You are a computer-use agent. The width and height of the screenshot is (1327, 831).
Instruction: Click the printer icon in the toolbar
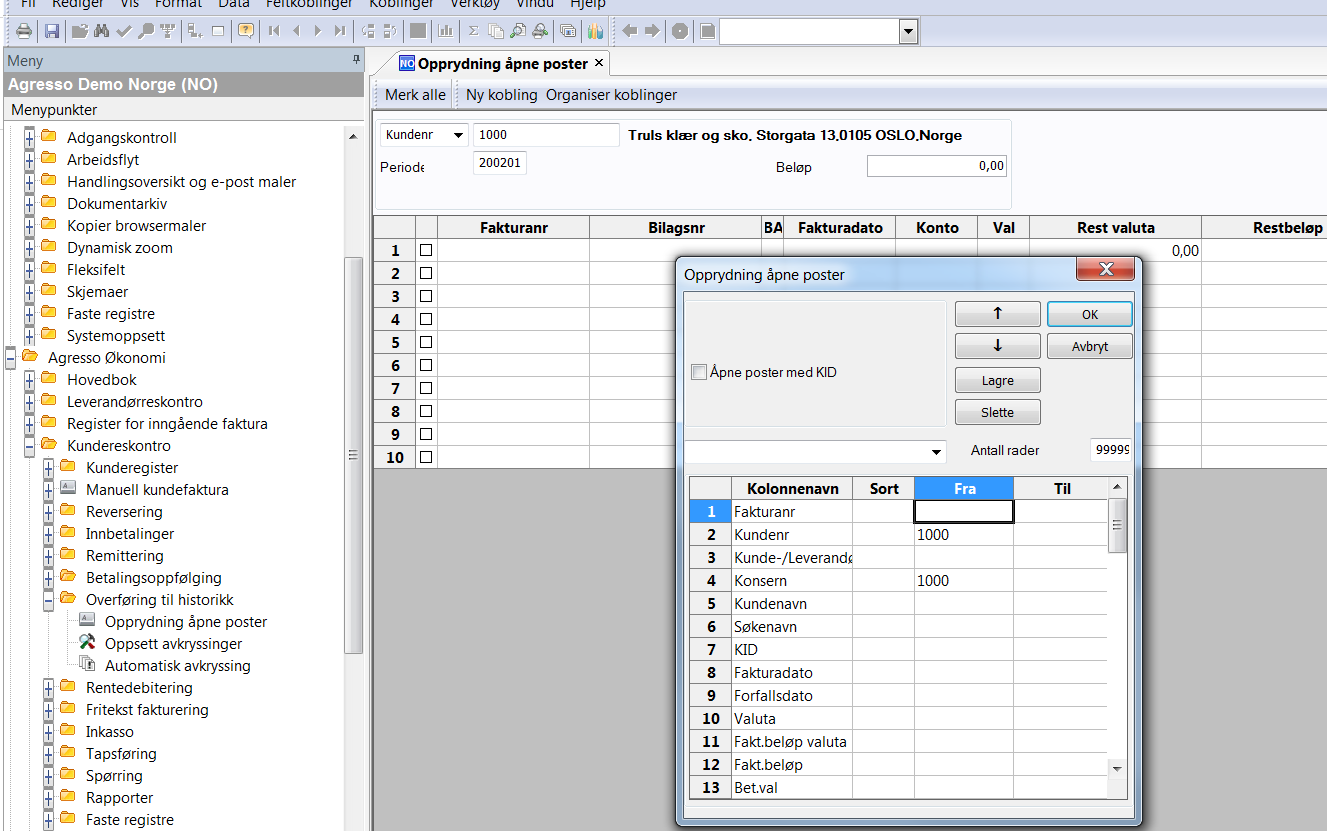[24, 31]
